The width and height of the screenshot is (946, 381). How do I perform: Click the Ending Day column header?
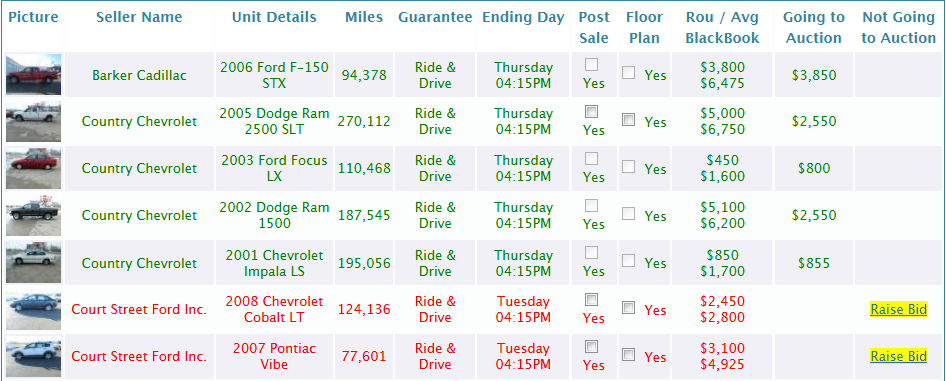(523, 17)
